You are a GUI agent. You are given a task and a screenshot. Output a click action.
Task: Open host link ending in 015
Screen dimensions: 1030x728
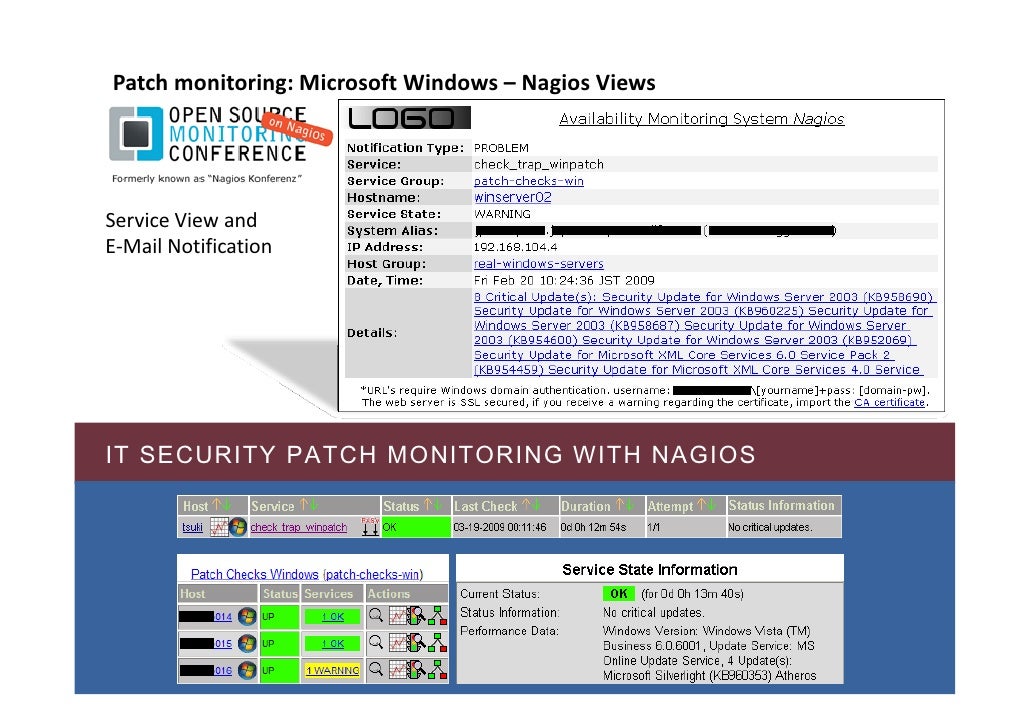223,643
